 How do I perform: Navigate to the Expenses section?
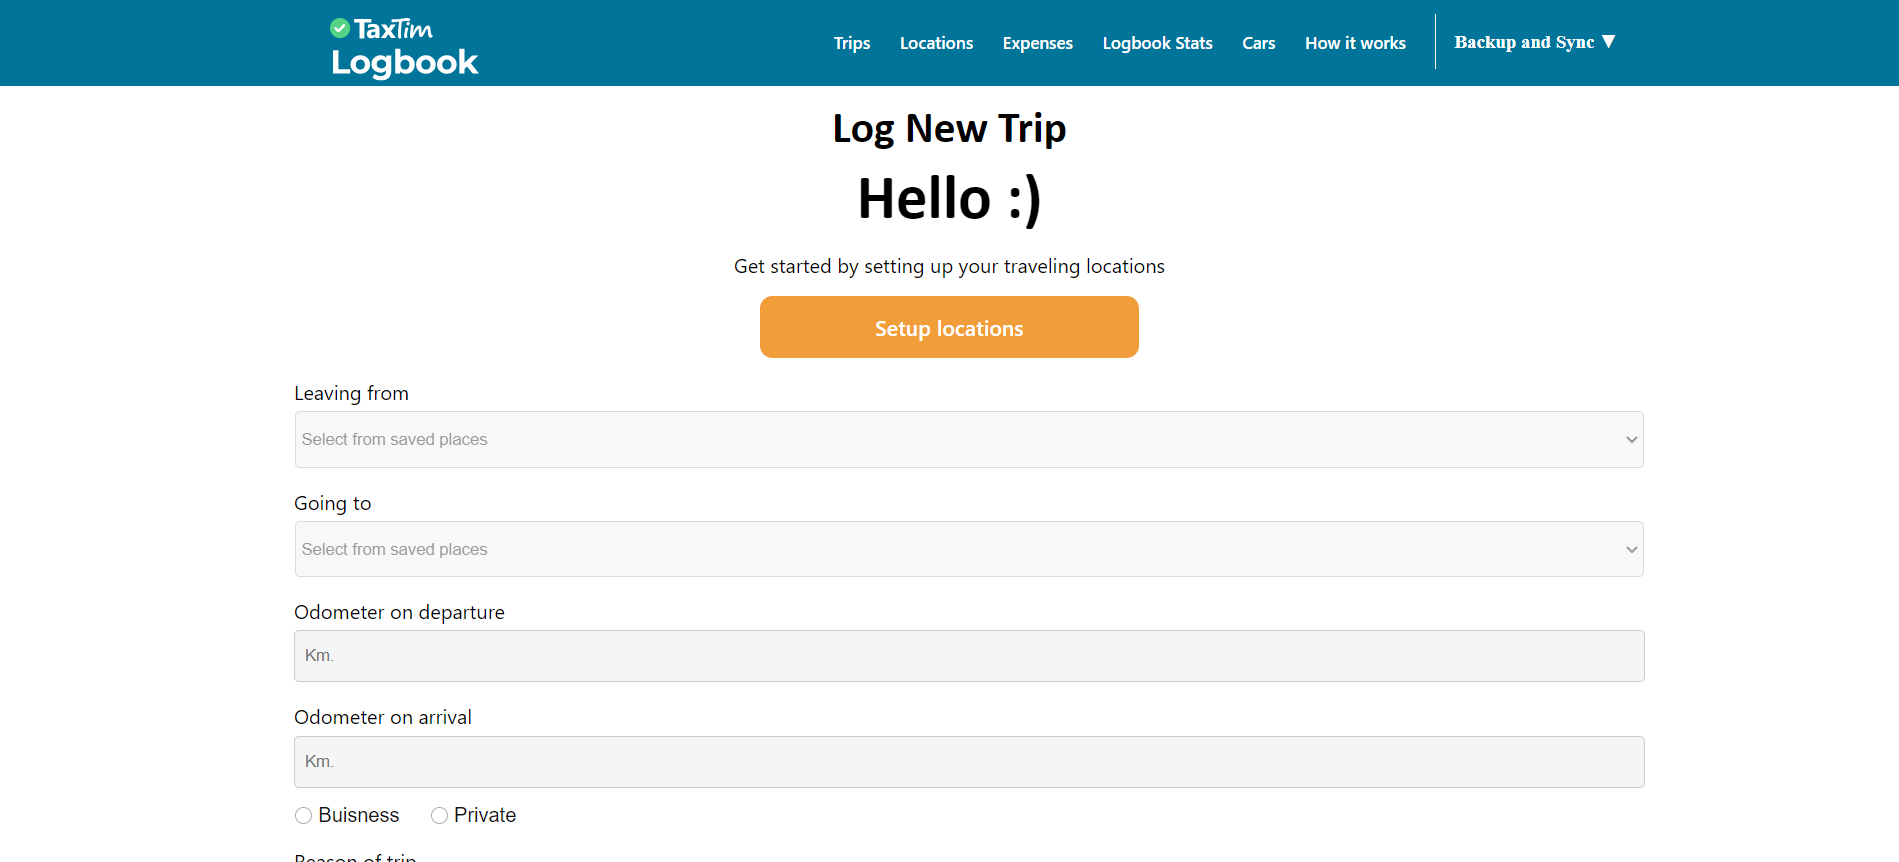[x=1037, y=43]
